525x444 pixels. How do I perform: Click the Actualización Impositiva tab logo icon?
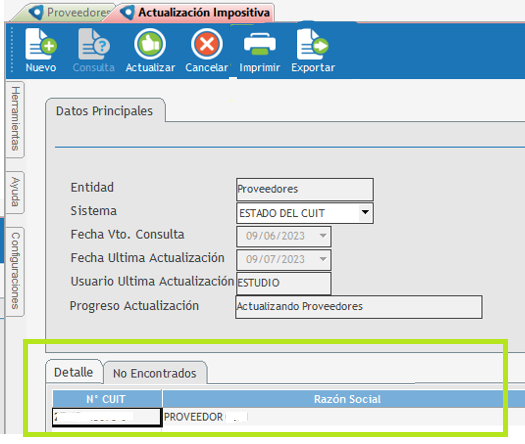pos(127,13)
